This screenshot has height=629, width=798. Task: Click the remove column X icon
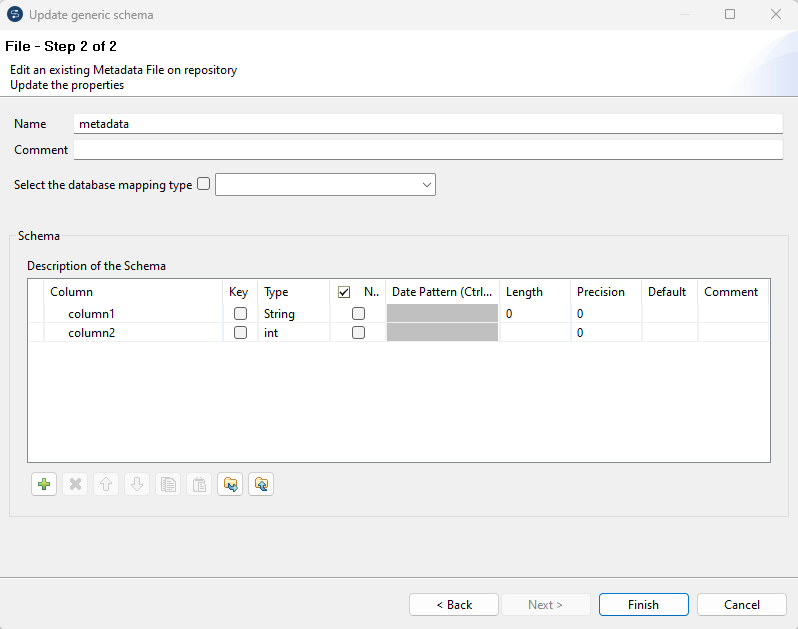(x=75, y=485)
